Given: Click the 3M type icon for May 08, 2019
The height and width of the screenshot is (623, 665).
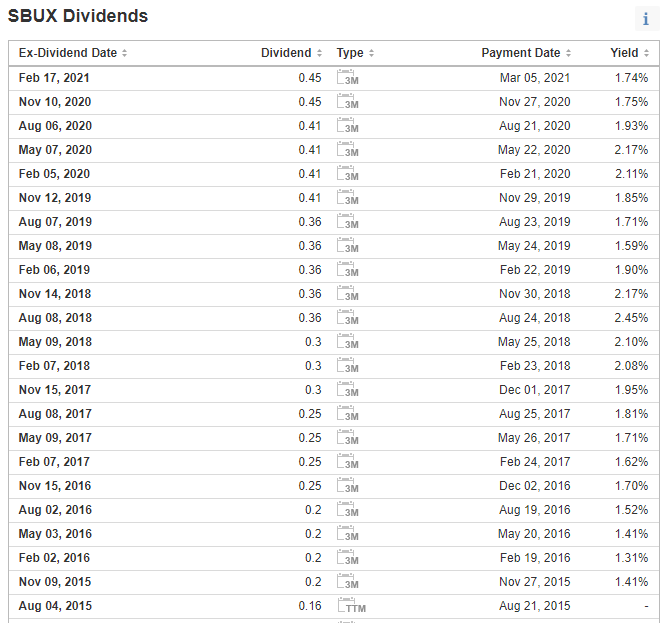Looking at the screenshot, I should coord(348,246).
